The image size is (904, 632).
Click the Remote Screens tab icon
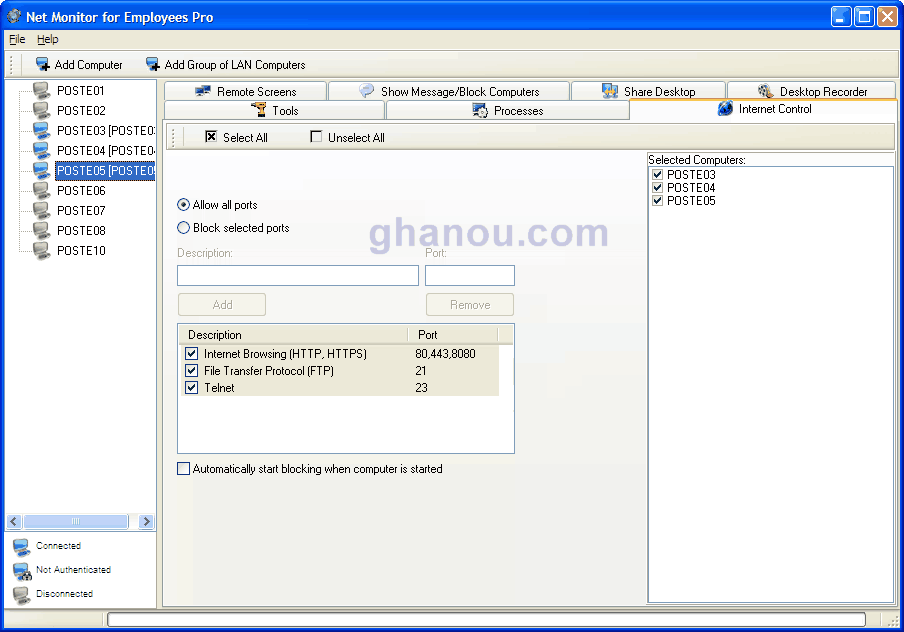pos(203,91)
